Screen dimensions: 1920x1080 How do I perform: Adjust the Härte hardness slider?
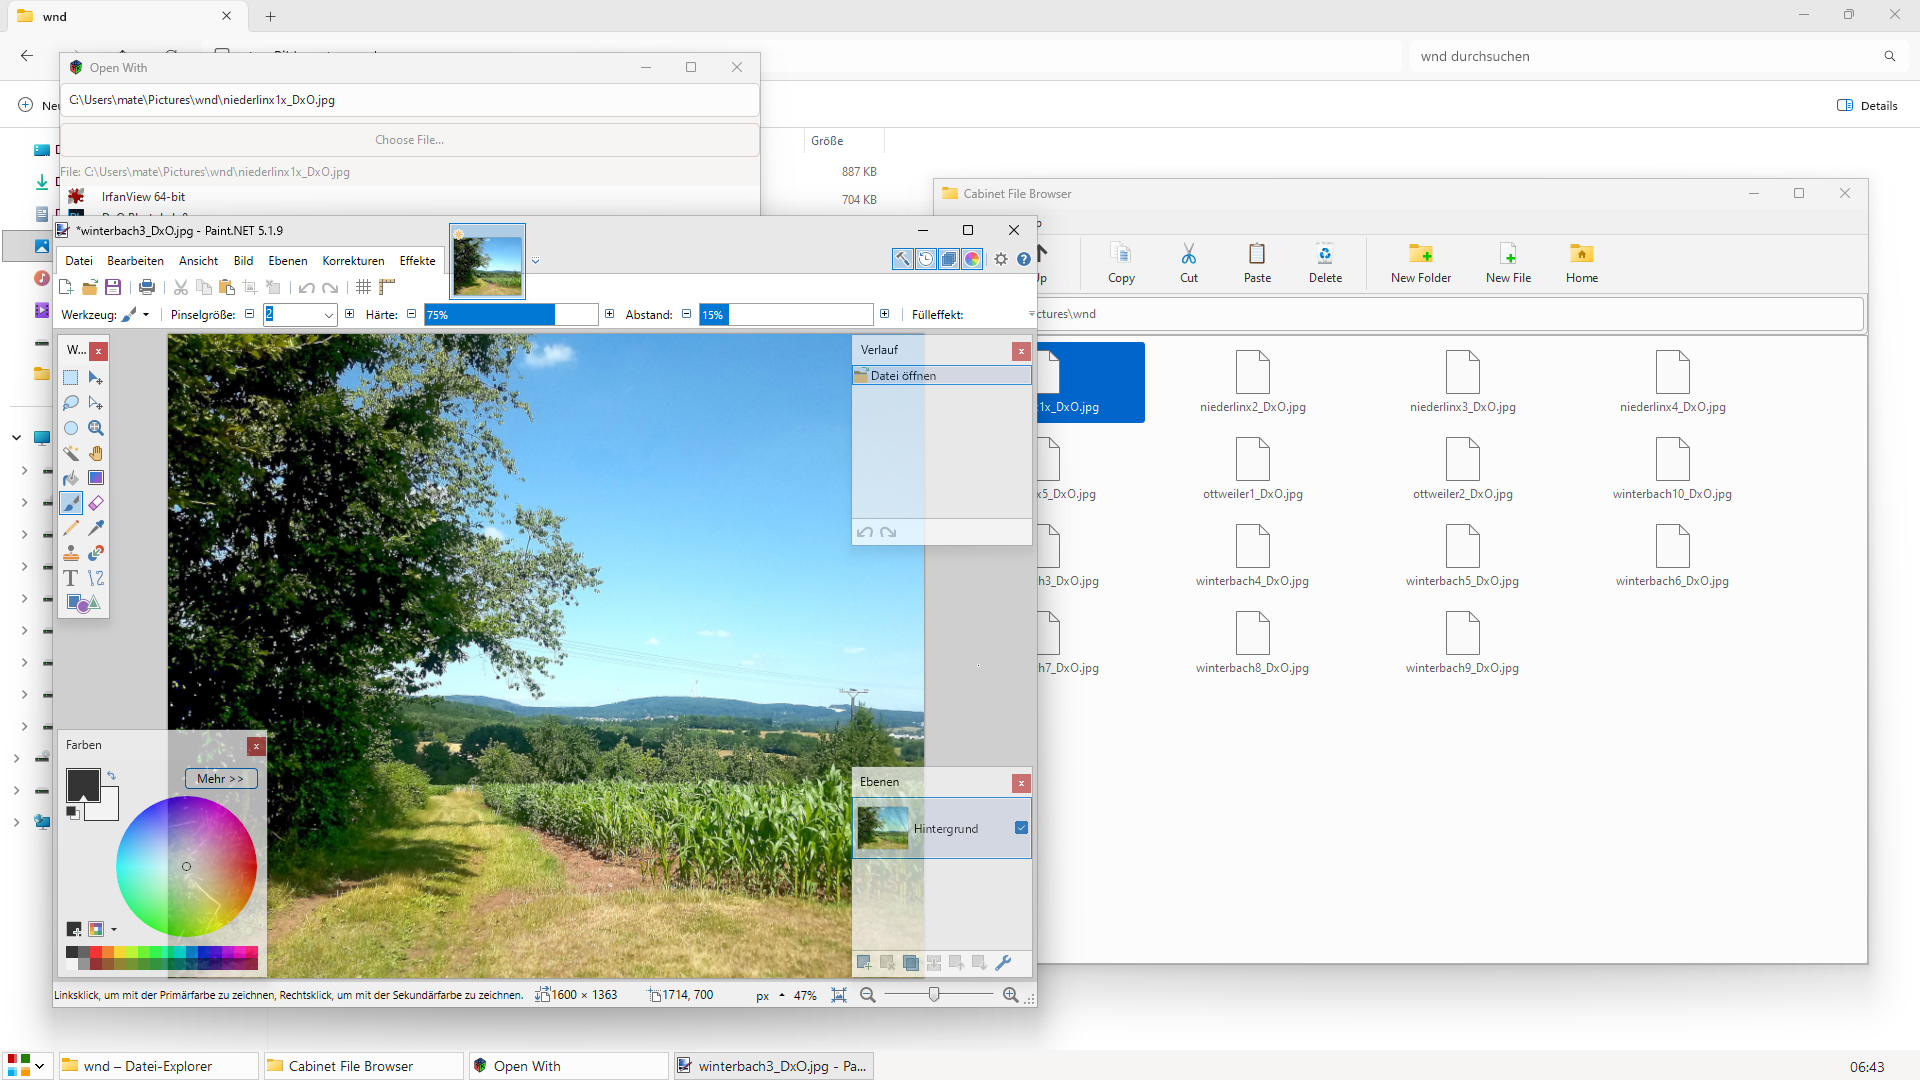tap(510, 315)
